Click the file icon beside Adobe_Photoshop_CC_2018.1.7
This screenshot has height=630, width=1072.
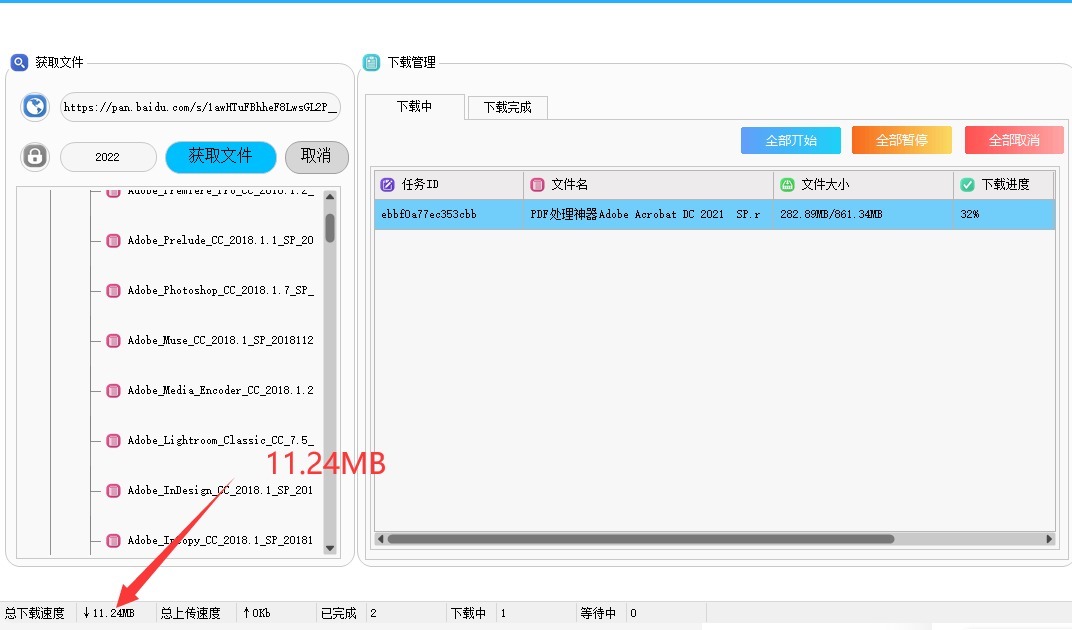click(x=113, y=291)
